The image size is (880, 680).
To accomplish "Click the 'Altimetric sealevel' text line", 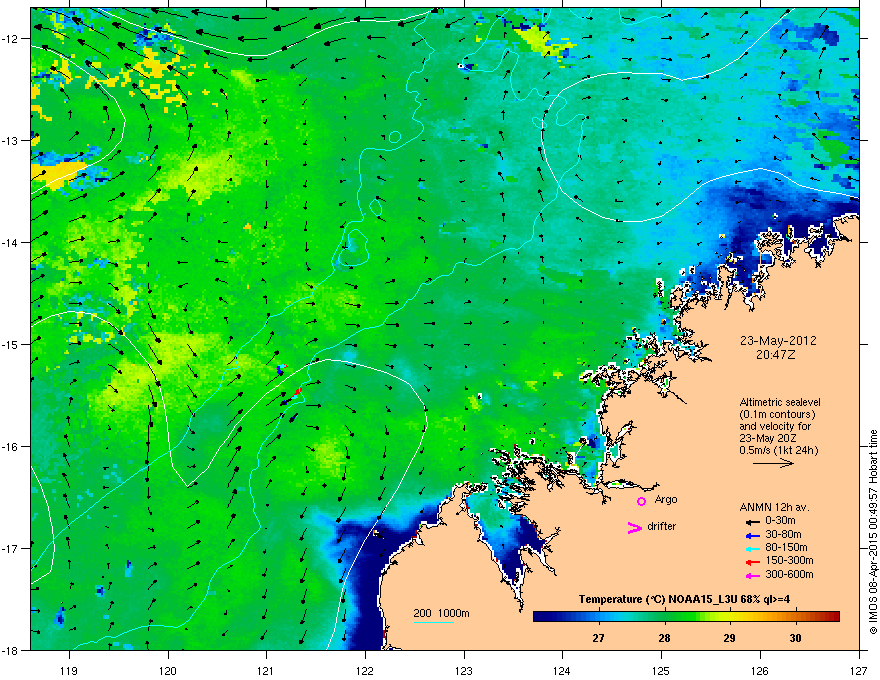I will [x=780, y=402].
